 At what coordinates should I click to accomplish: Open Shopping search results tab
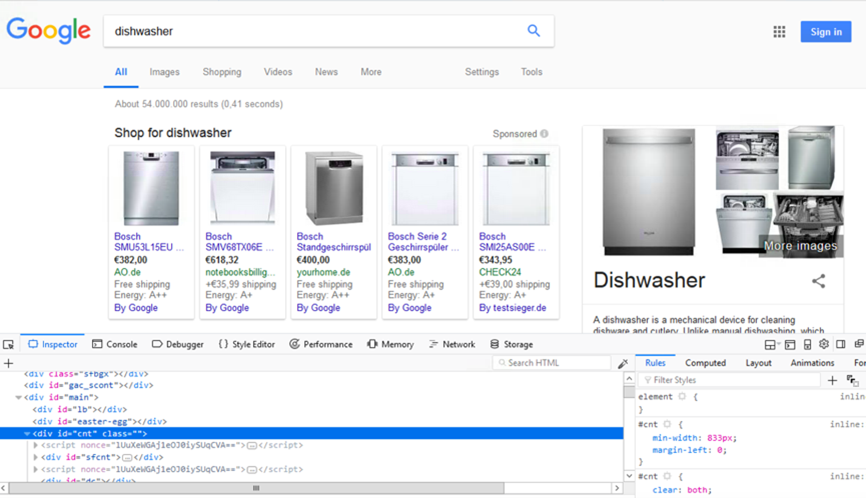(x=221, y=72)
